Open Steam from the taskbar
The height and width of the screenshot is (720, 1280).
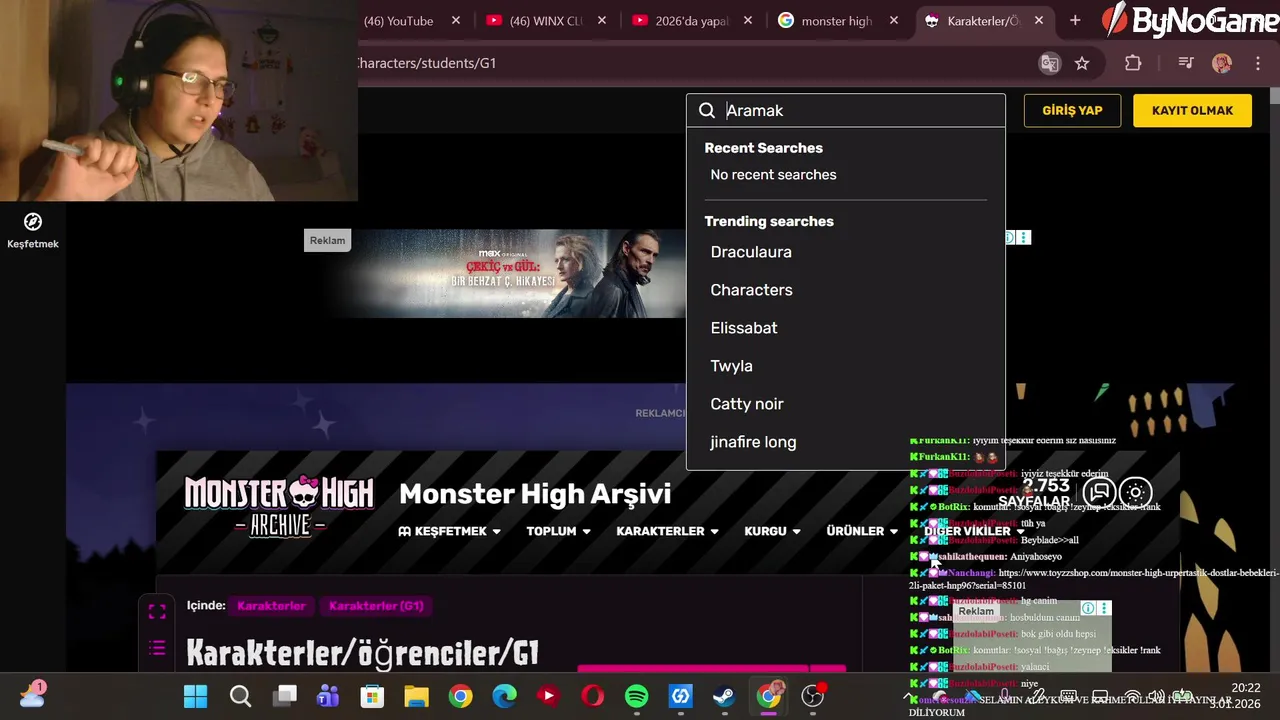(x=724, y=696)
